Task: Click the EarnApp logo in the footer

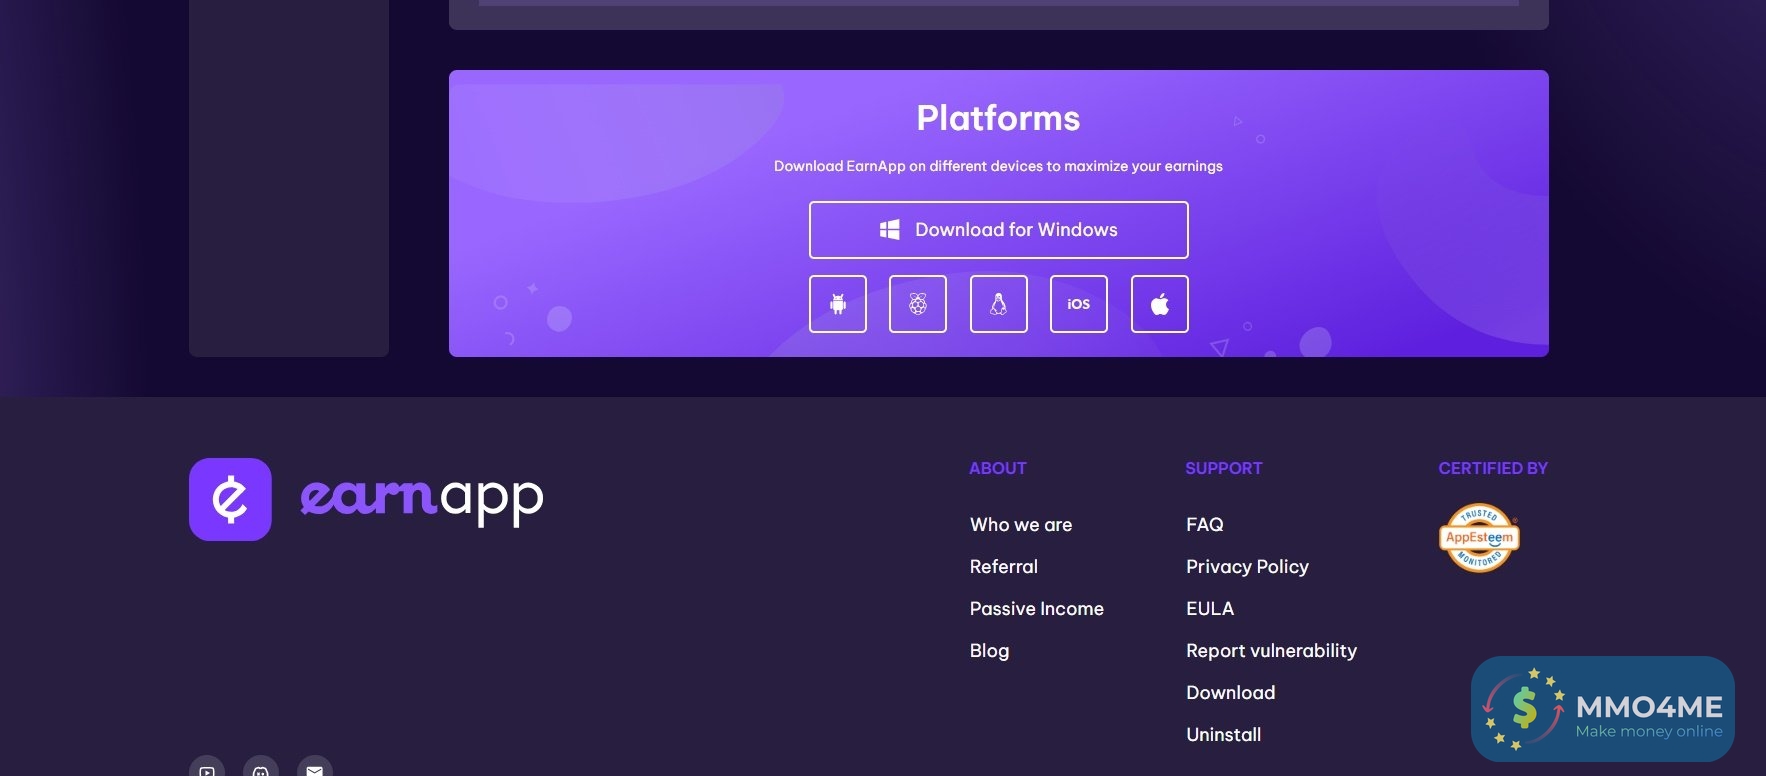Action: pyautogui.click(x=366, y=499)
